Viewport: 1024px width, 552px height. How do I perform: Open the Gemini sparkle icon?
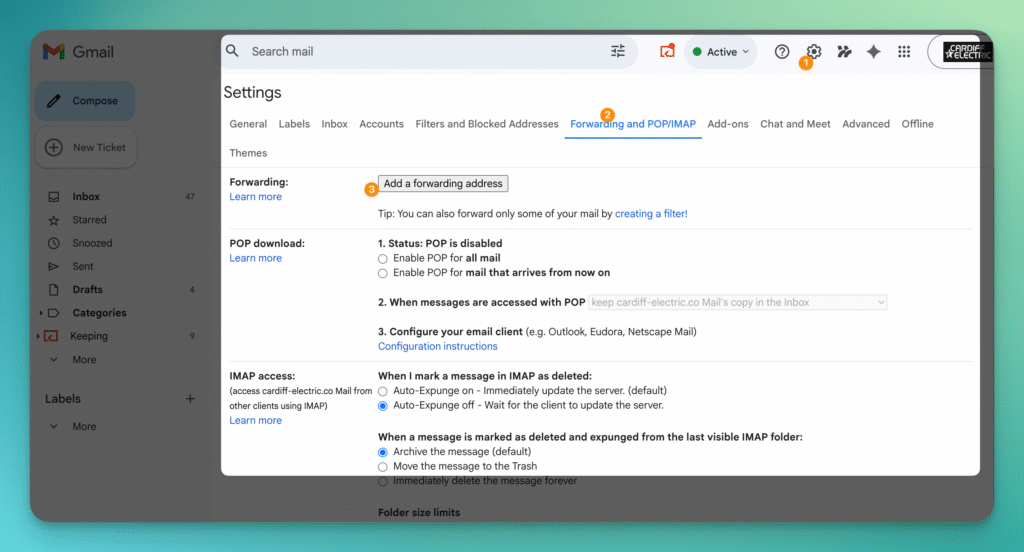(873, 52)
